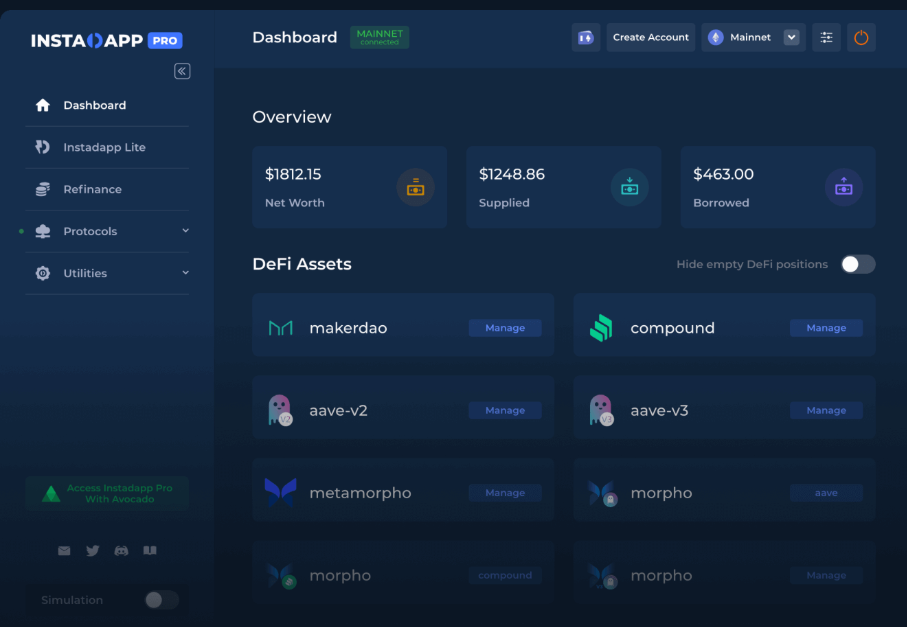
Task: Collapse the sidebar using double-chevron icon
Action: point(182,71)
